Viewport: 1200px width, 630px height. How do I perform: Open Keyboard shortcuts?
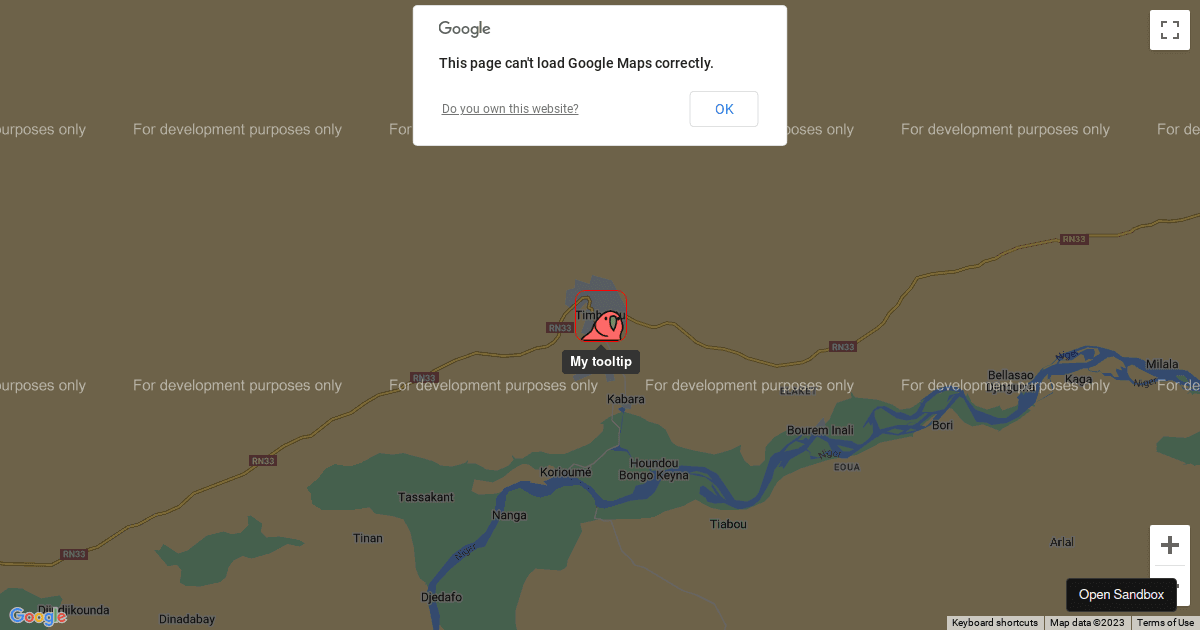(995, 623)
